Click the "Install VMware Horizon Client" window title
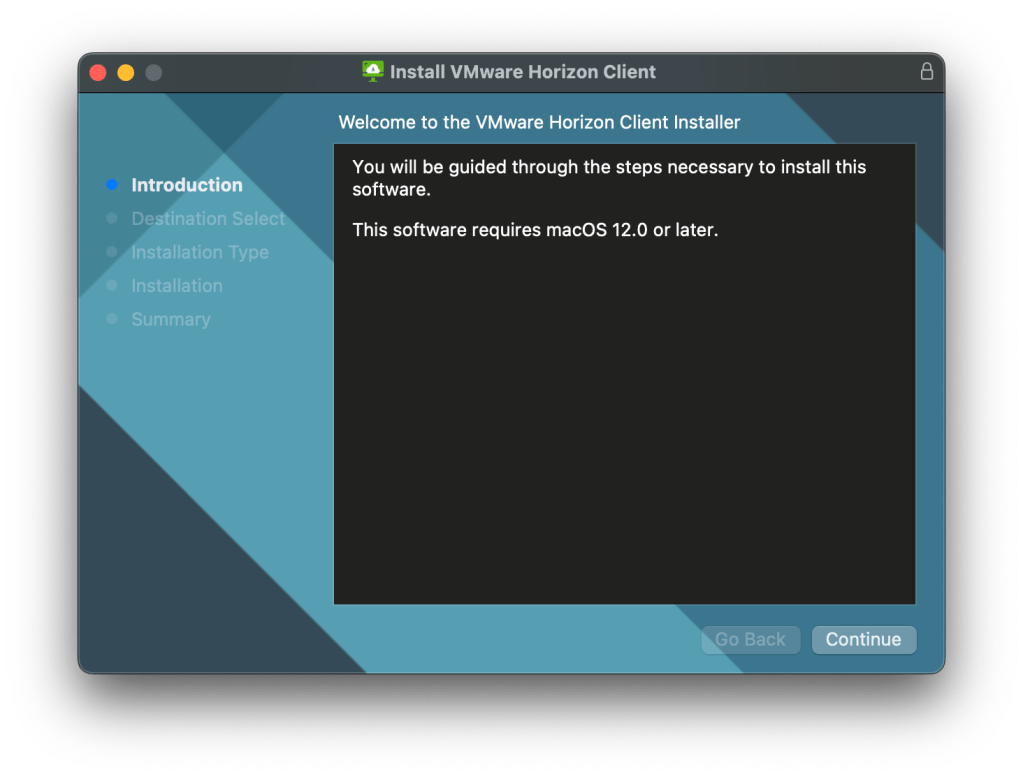The width and height of the screenshot is (1023, 777). click(x=522, y=72)
